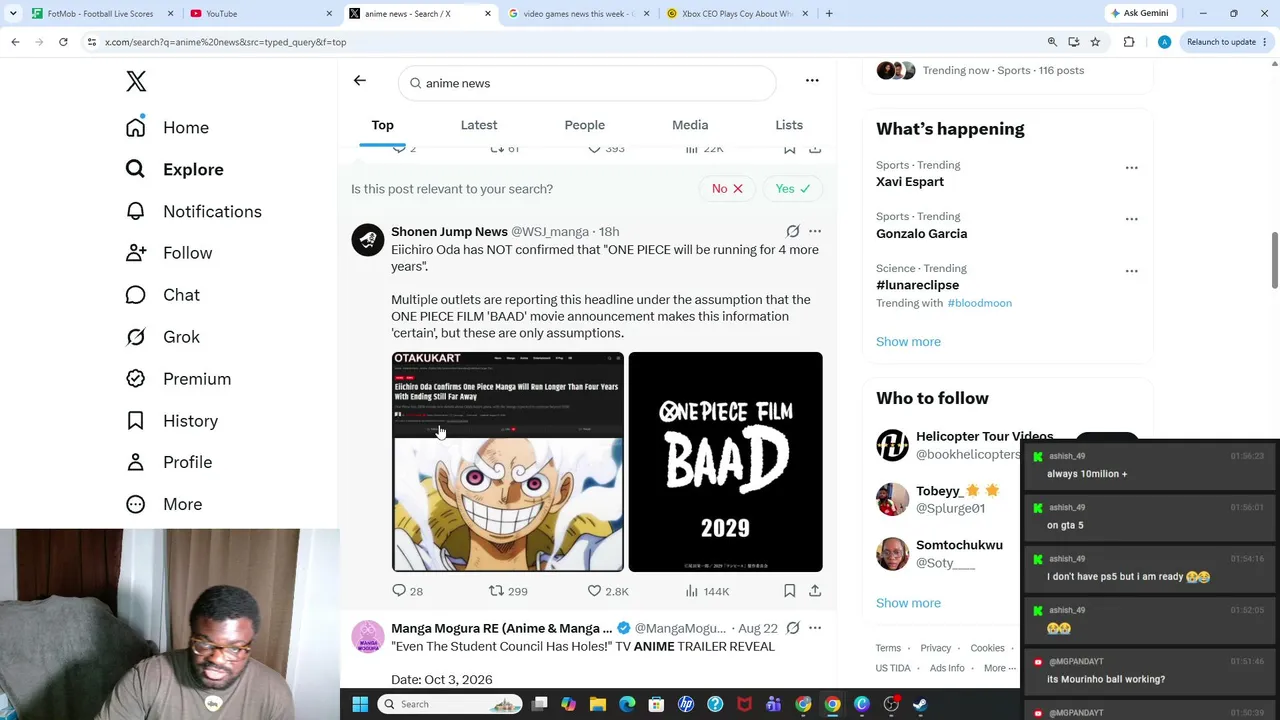Open the browser Extensions menu
Viewport: 1280px width, 720px height.
(x=1129, y=42)
